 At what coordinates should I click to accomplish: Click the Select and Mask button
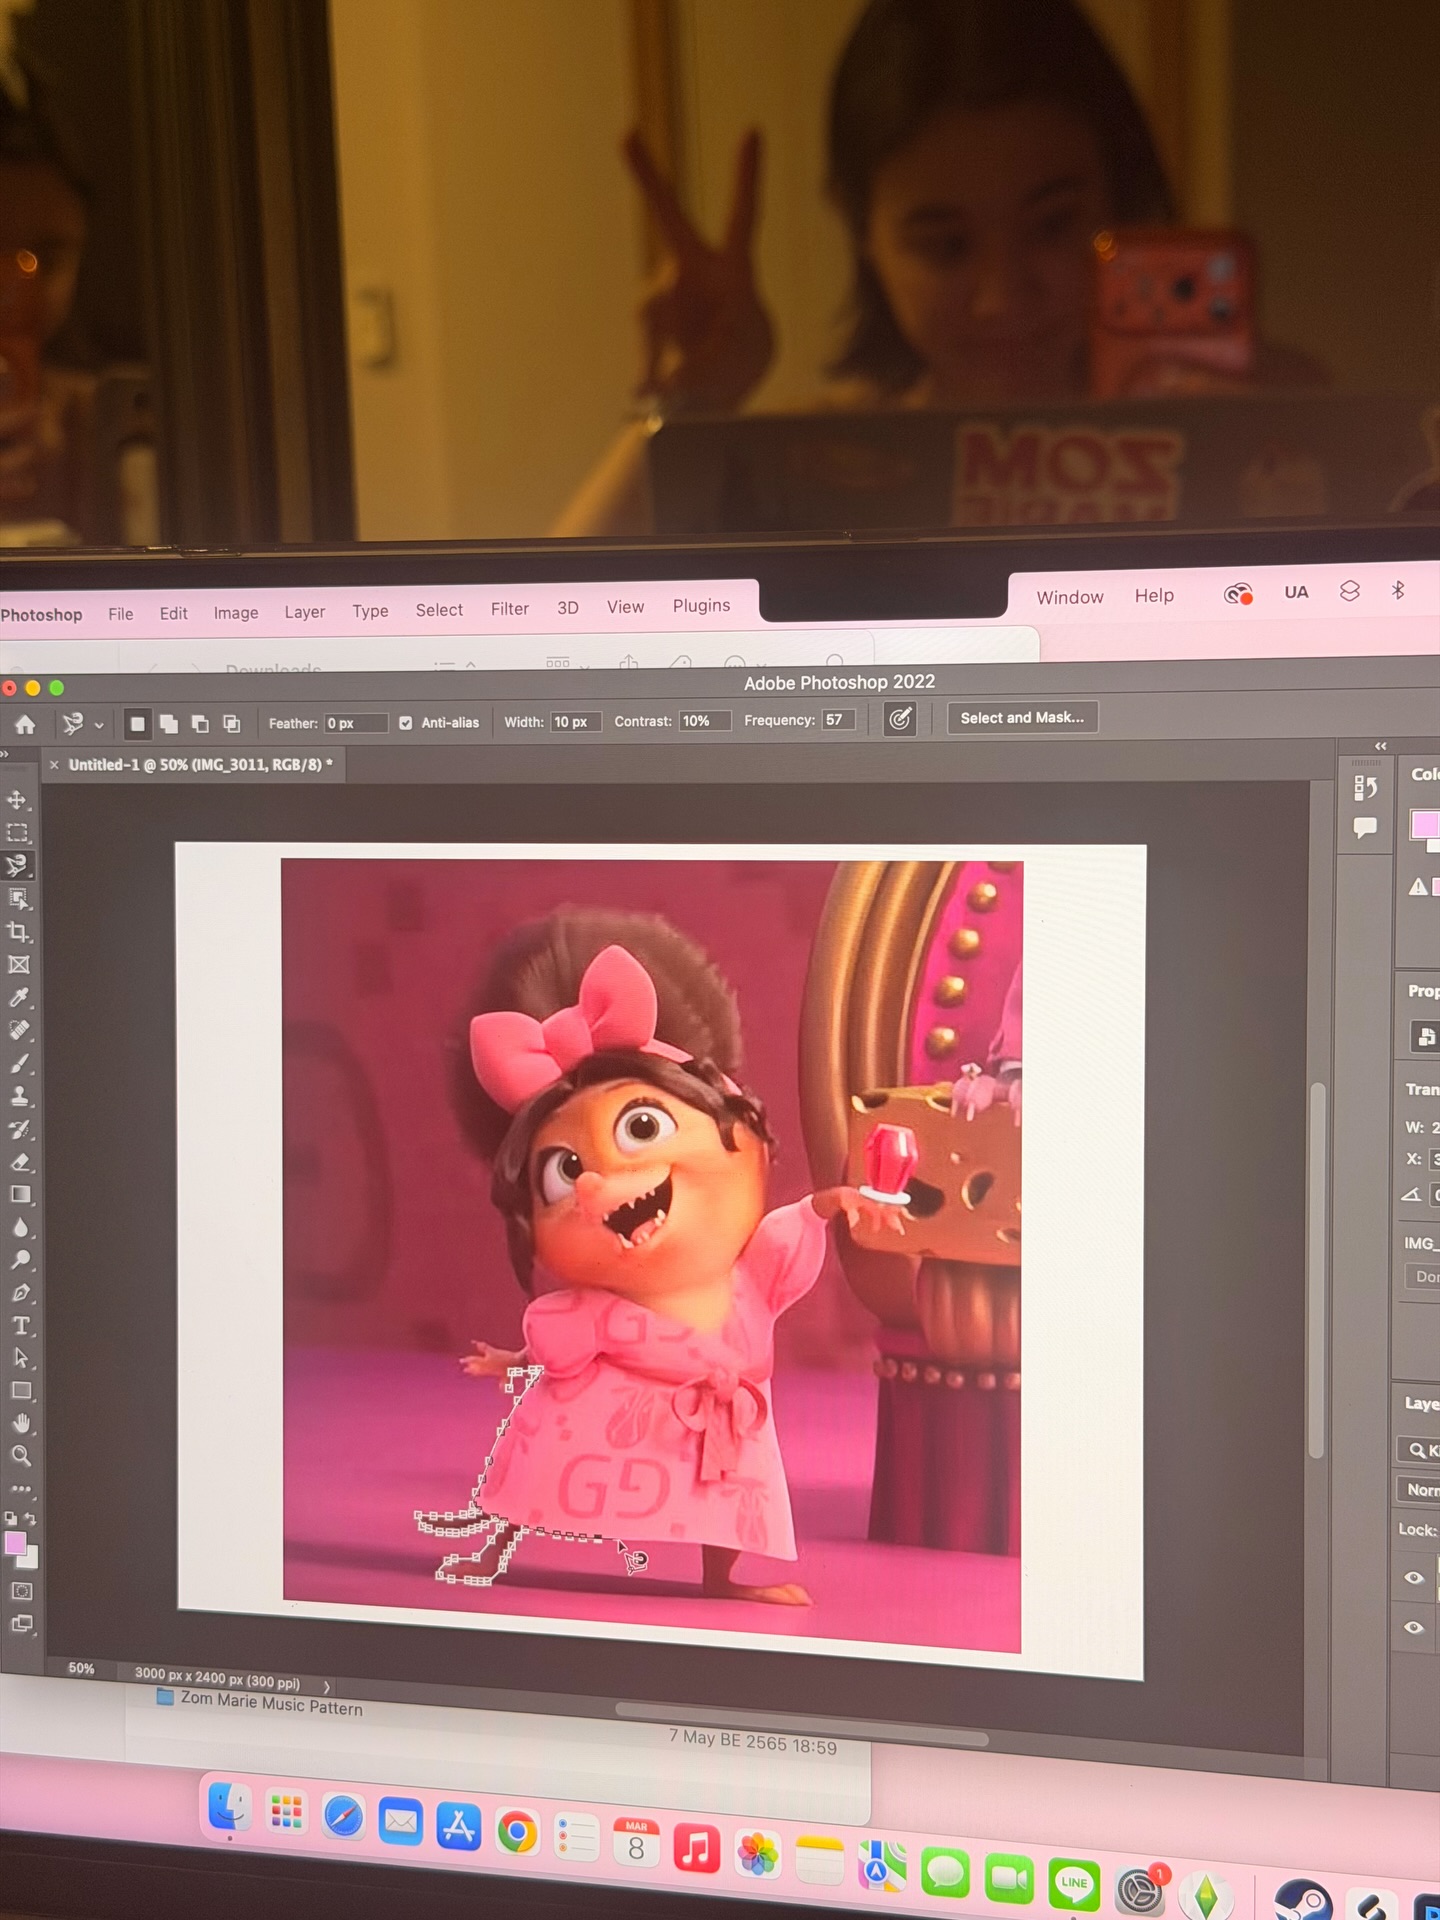[1021, 718]
